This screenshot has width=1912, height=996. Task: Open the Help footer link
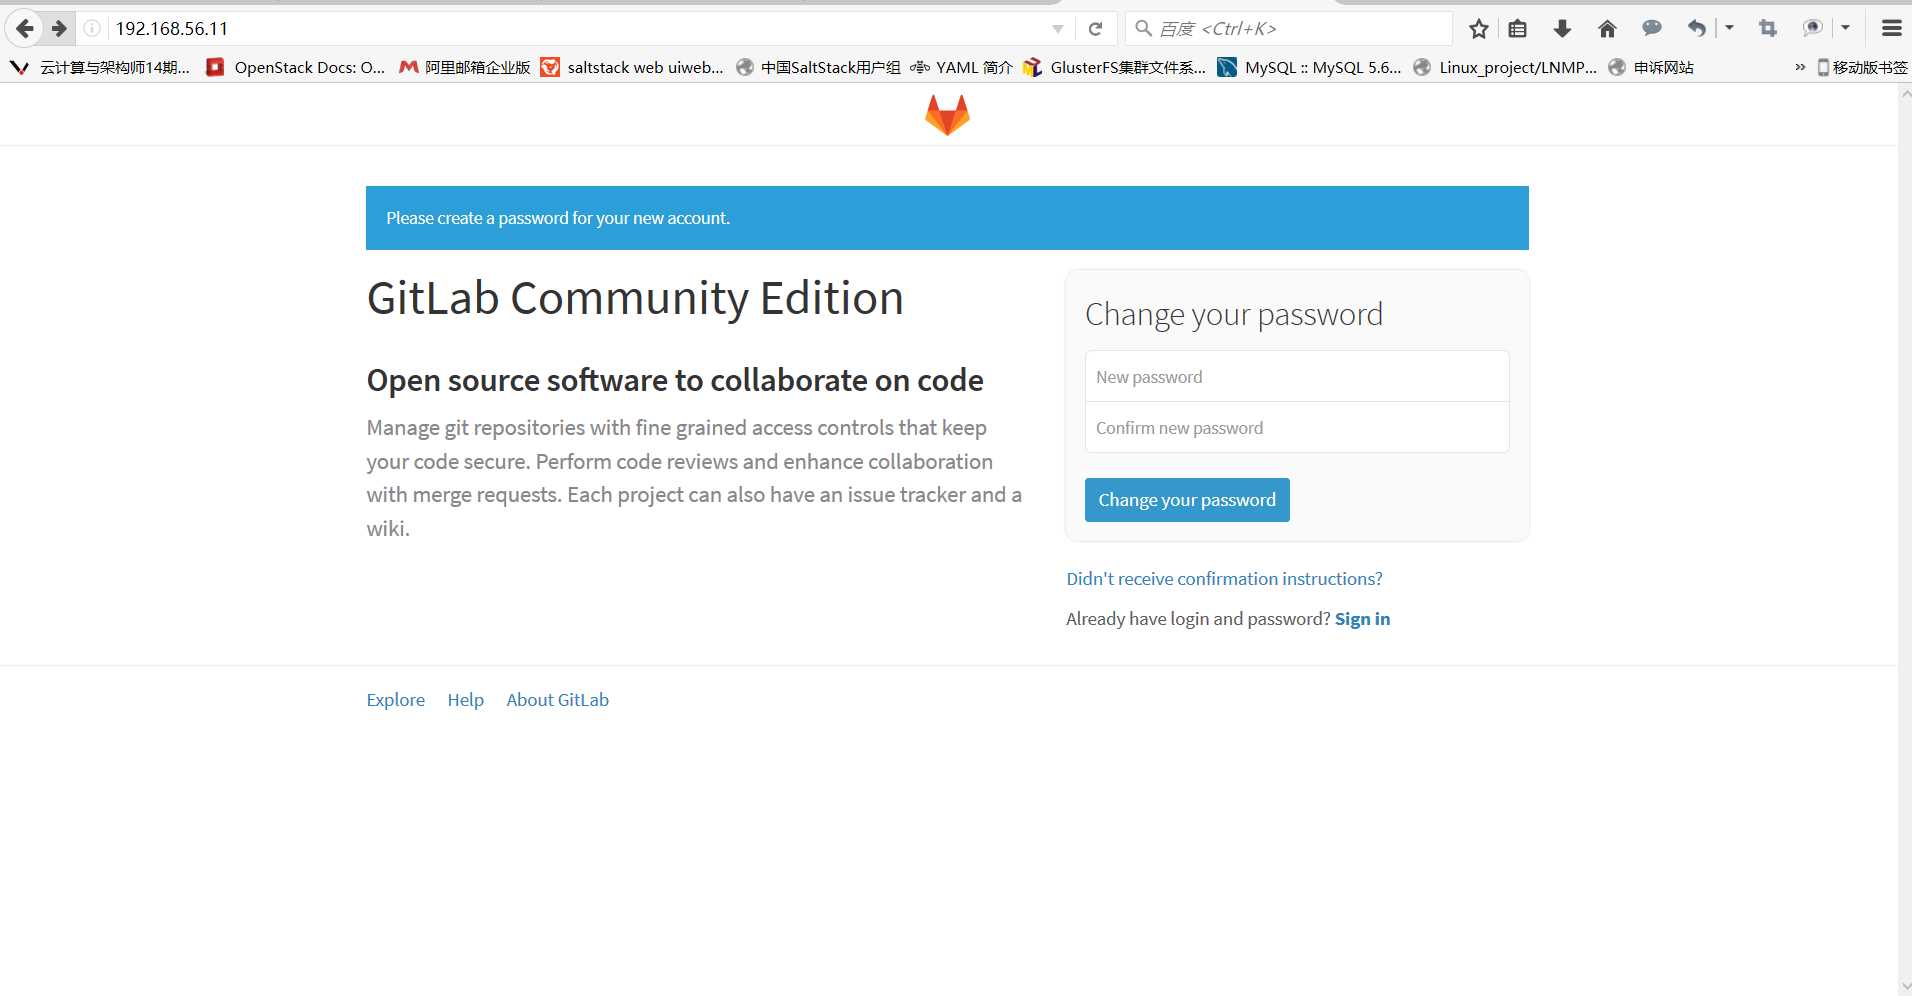tap(465, 700)
